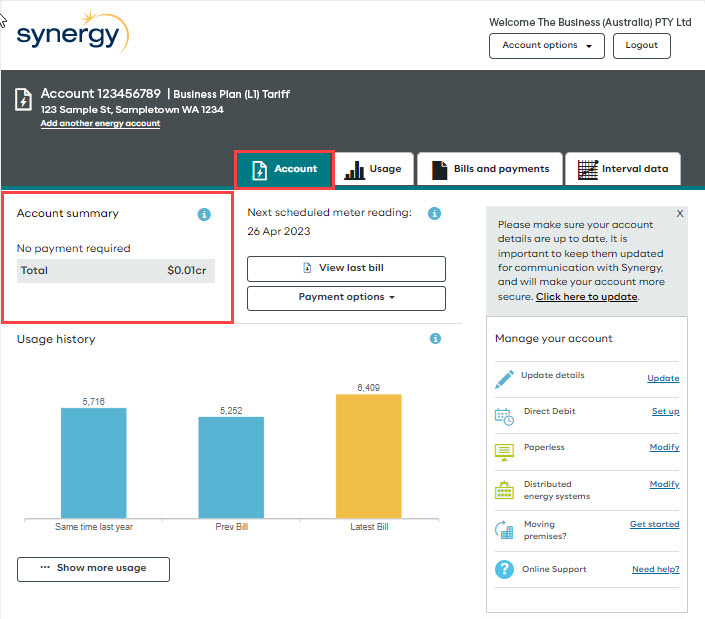Open the Payment options dropdown
This screenshot has width=705, height=619.
[346, 298]
